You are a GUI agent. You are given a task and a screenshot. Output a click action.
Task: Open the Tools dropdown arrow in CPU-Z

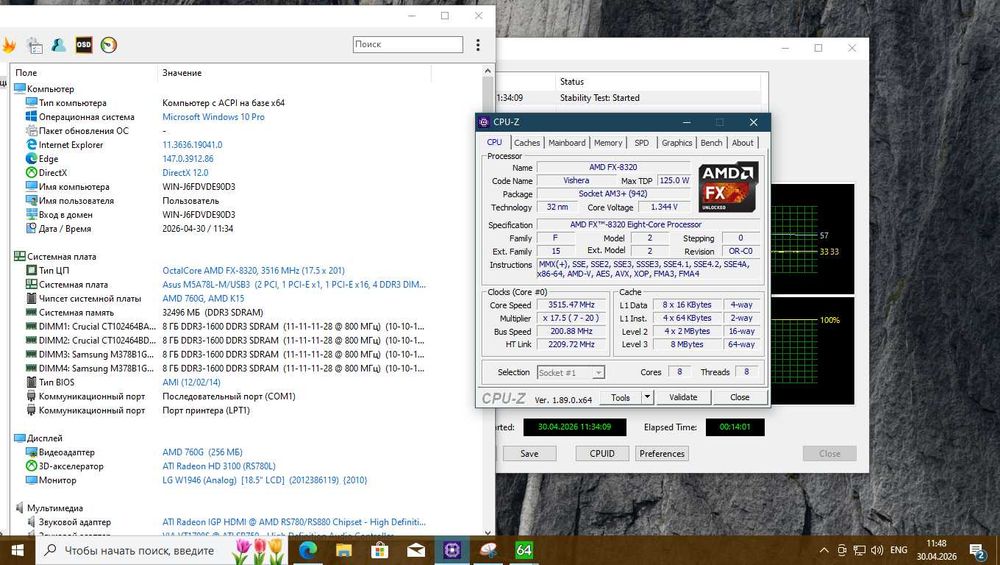pyautogui.click(x=647, y=397)
